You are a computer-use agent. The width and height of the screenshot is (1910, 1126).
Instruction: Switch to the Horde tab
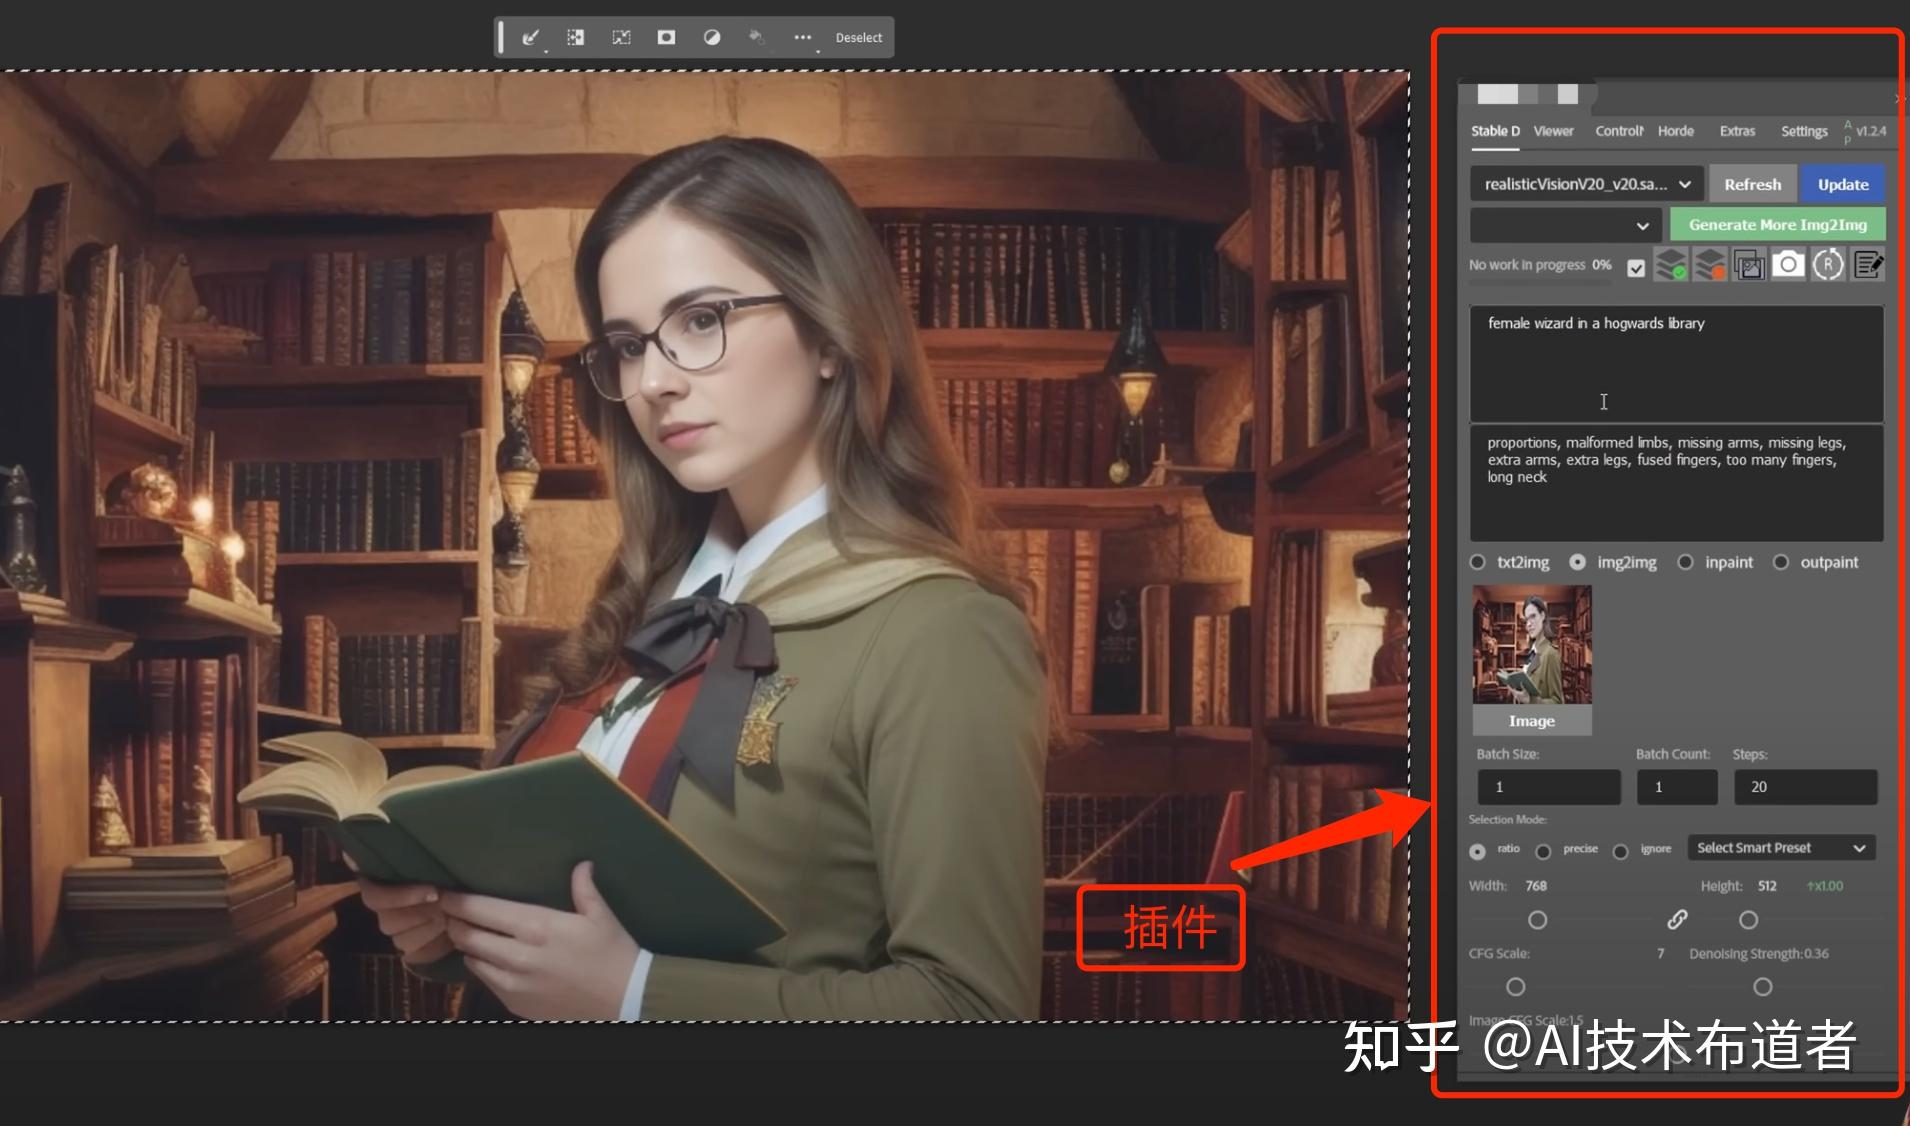1674,131
